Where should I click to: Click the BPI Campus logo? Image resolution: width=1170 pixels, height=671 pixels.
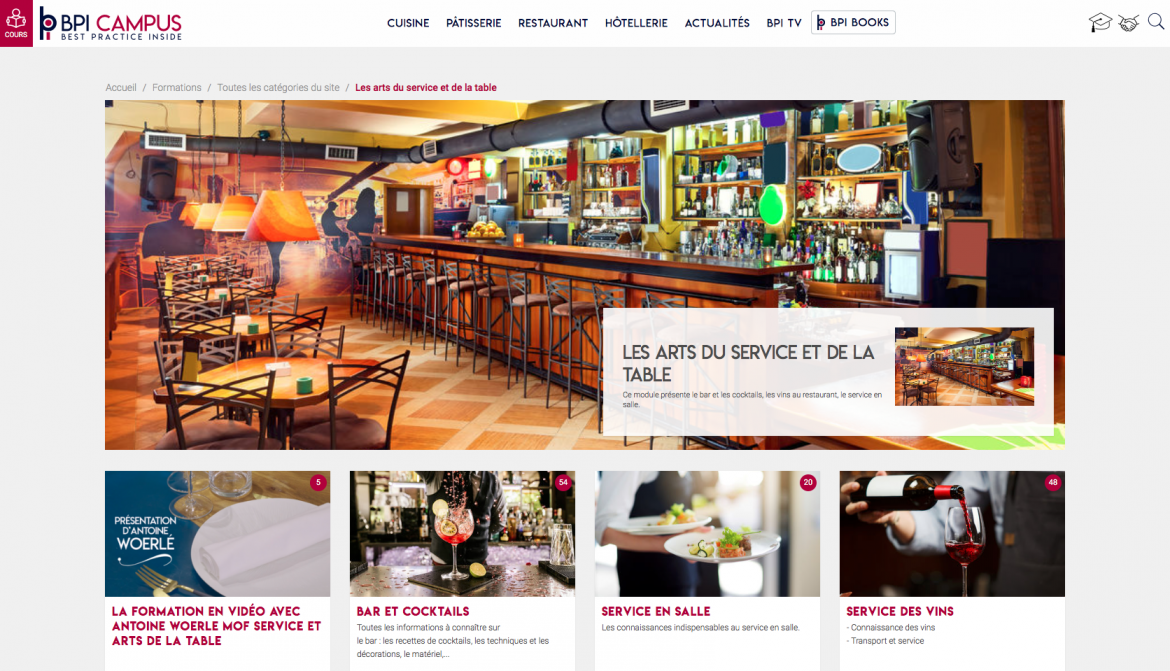pos(110,24)
